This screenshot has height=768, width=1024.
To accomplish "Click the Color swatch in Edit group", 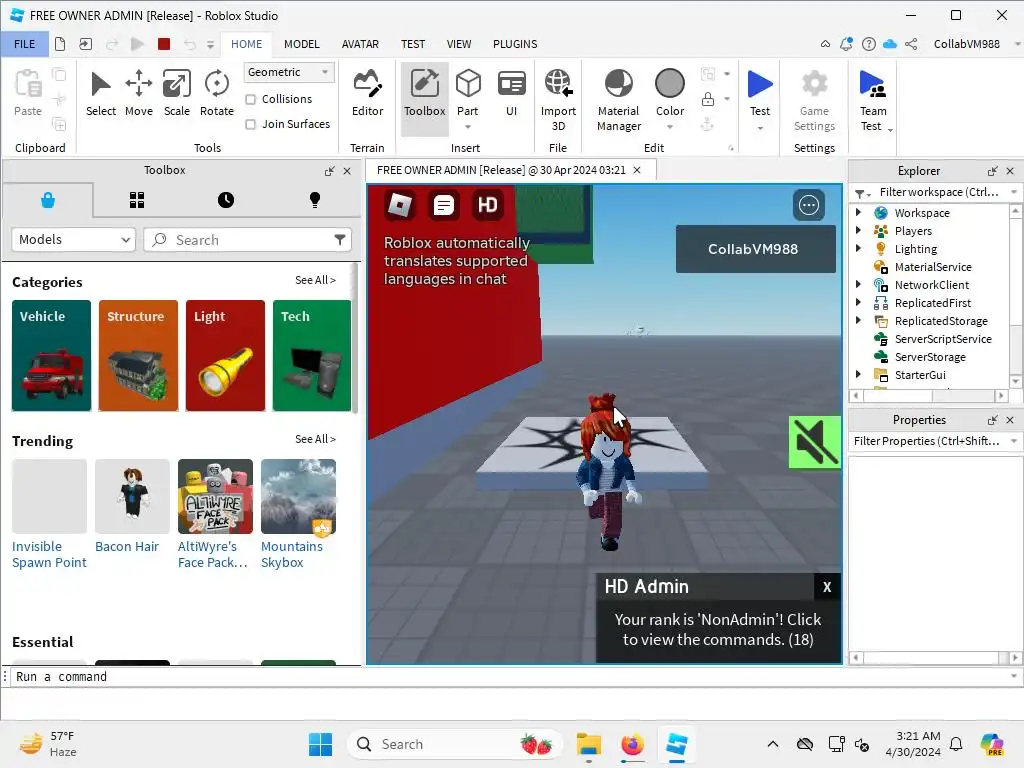I will [x=669, y=84].
